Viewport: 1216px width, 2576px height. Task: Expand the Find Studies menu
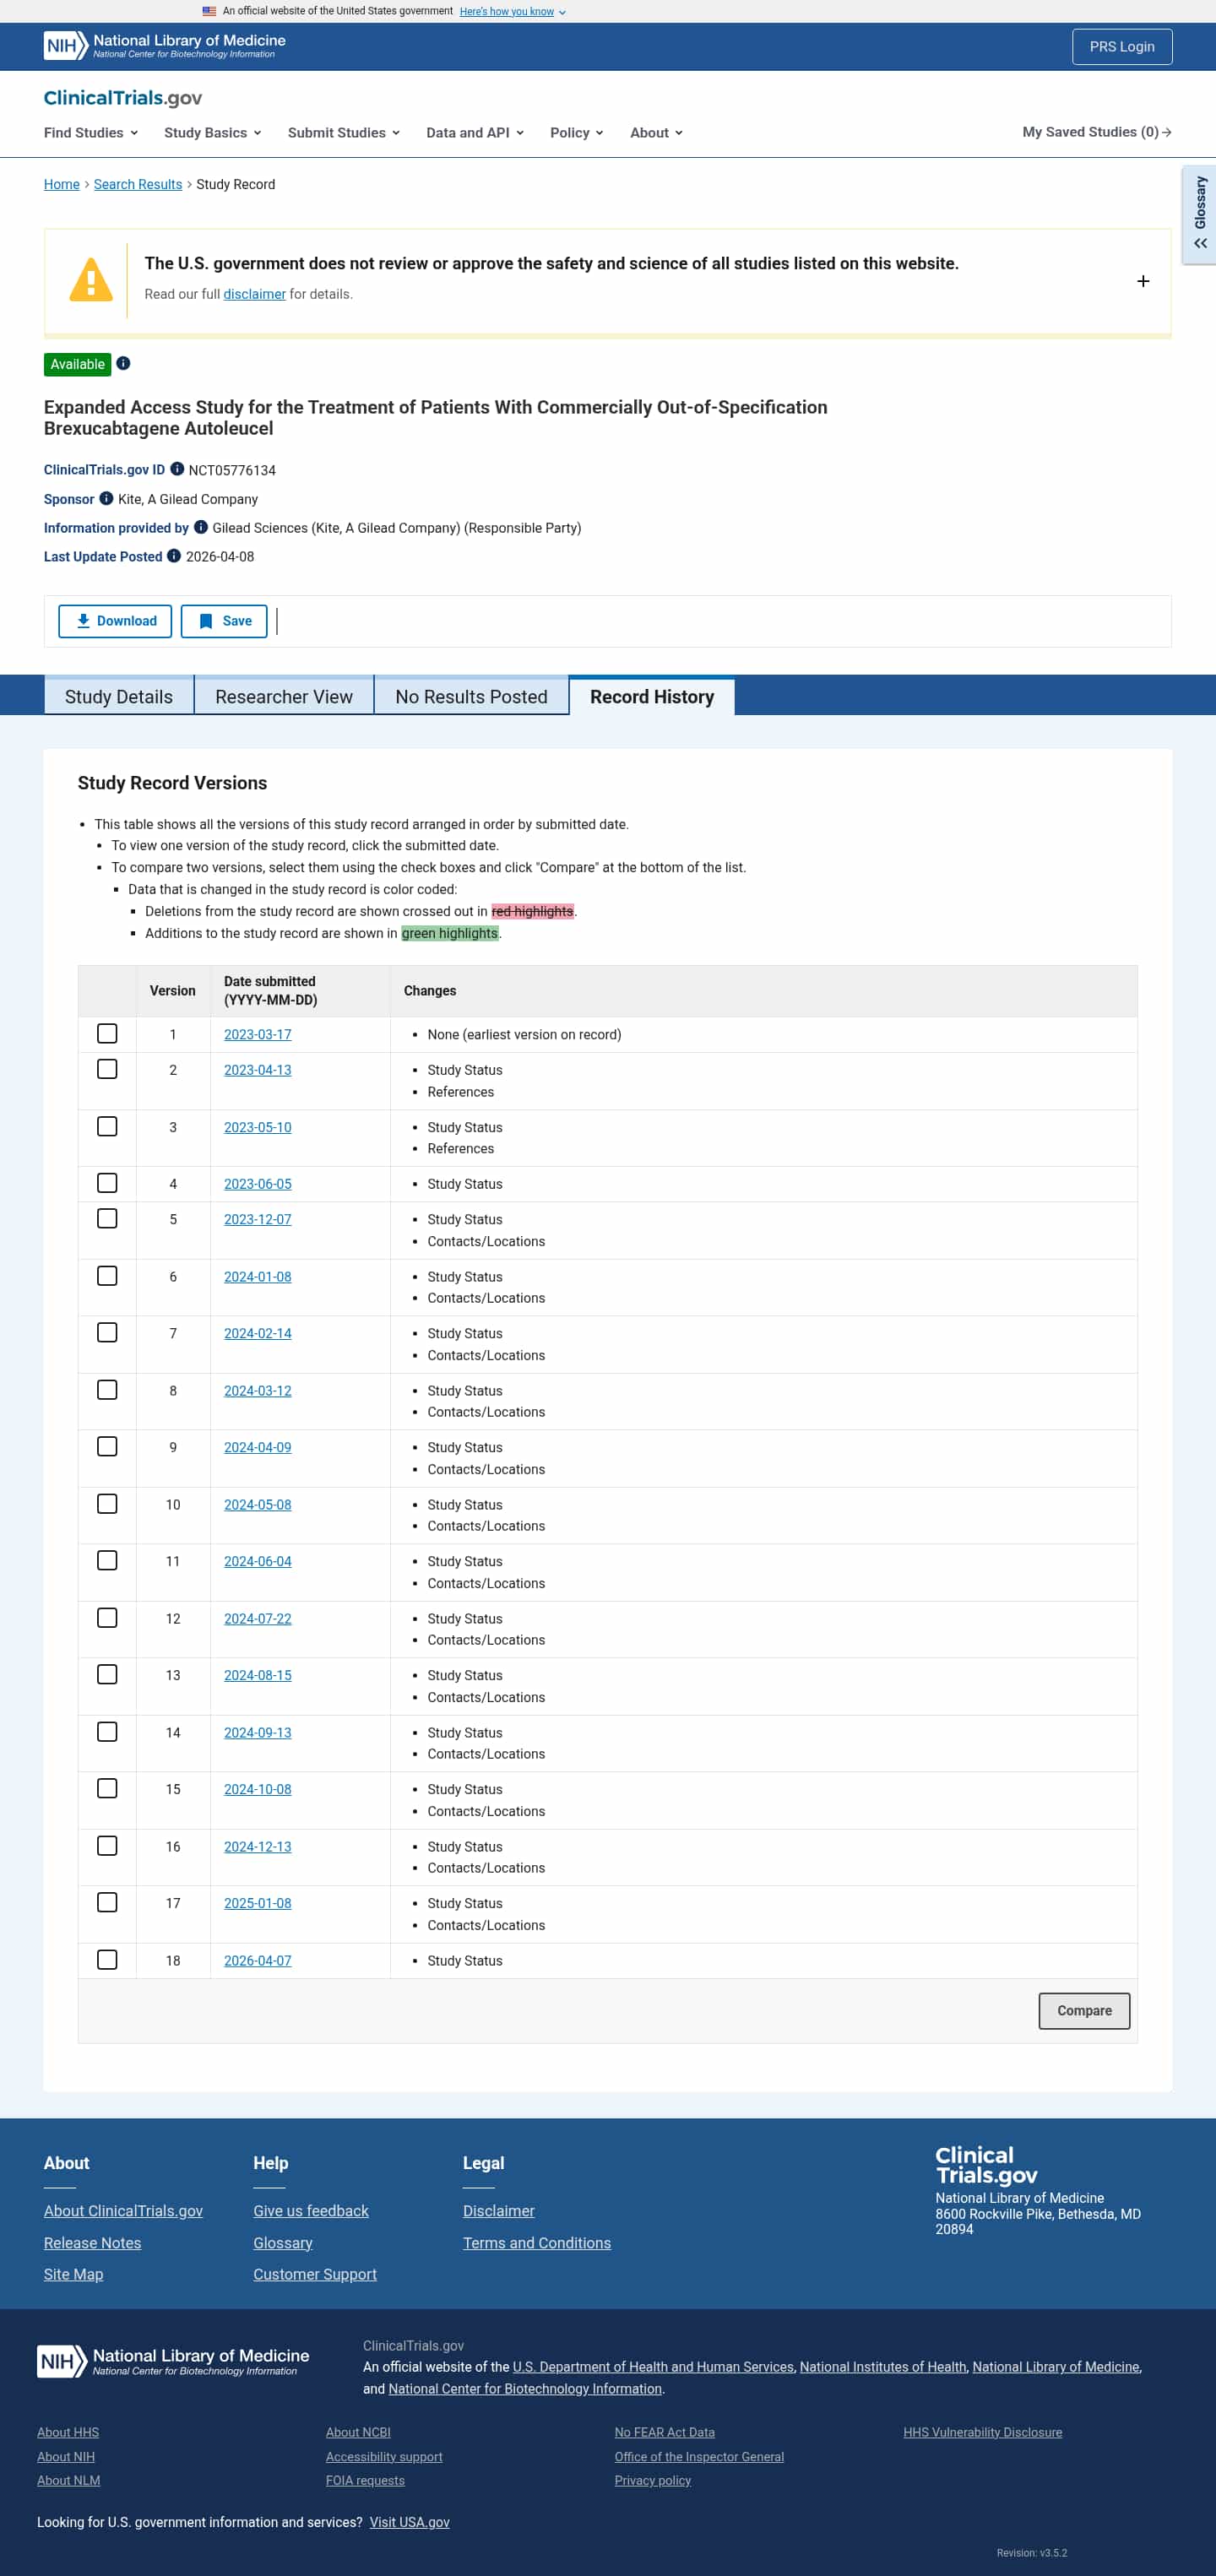point(91,133)
